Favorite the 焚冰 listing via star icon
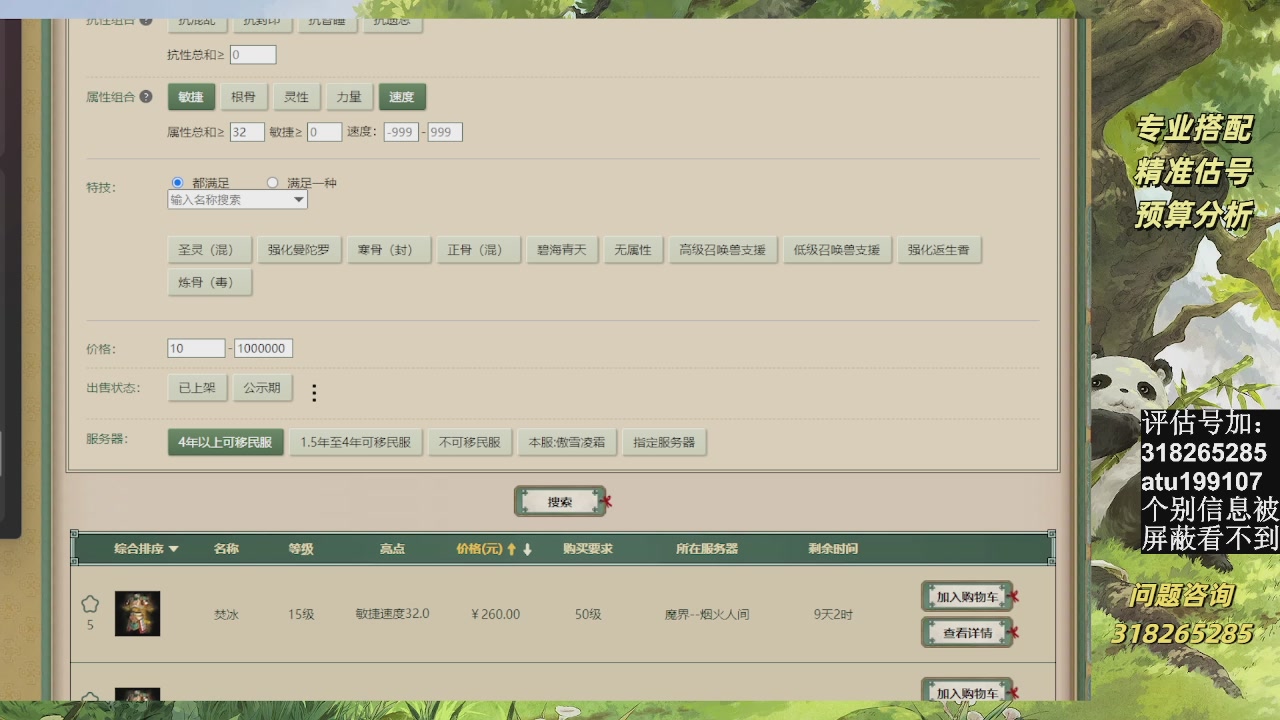The width and height of the screenshot is (1280, 720). pyautogui.click(x=90, y=603)
